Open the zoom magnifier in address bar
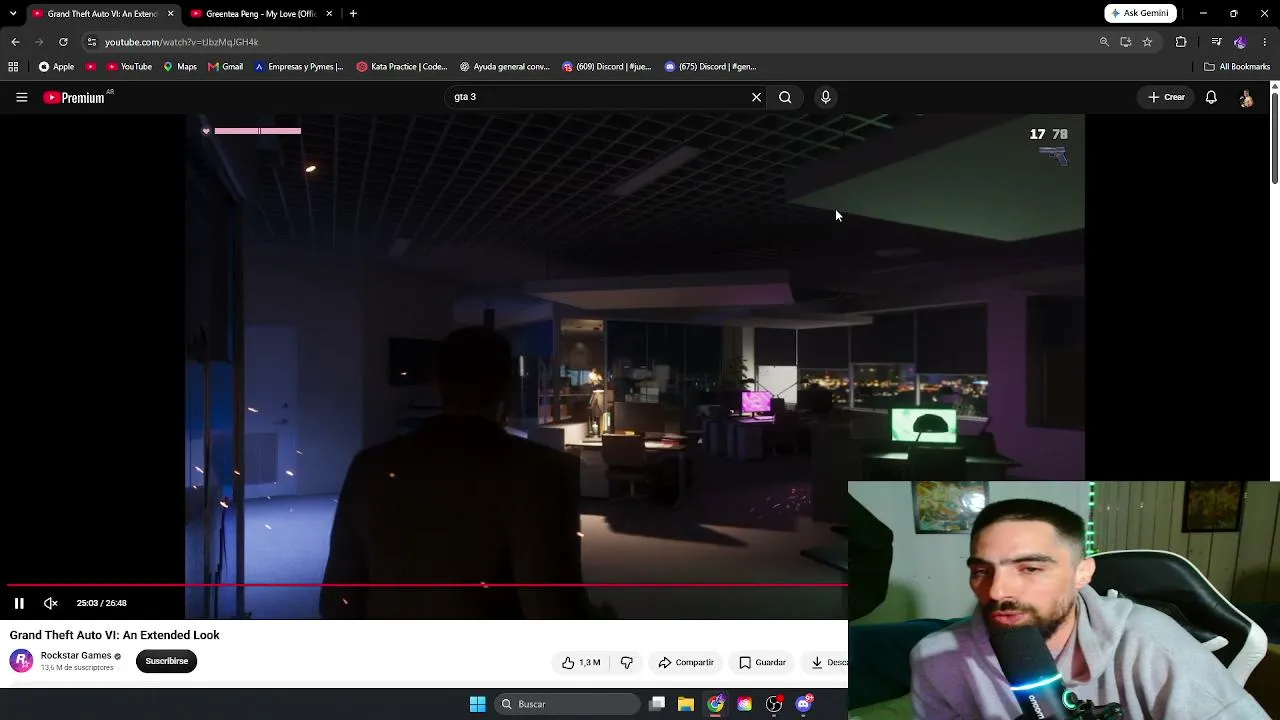Screen dimensions: 1280x720 (x=1104, y=42)
